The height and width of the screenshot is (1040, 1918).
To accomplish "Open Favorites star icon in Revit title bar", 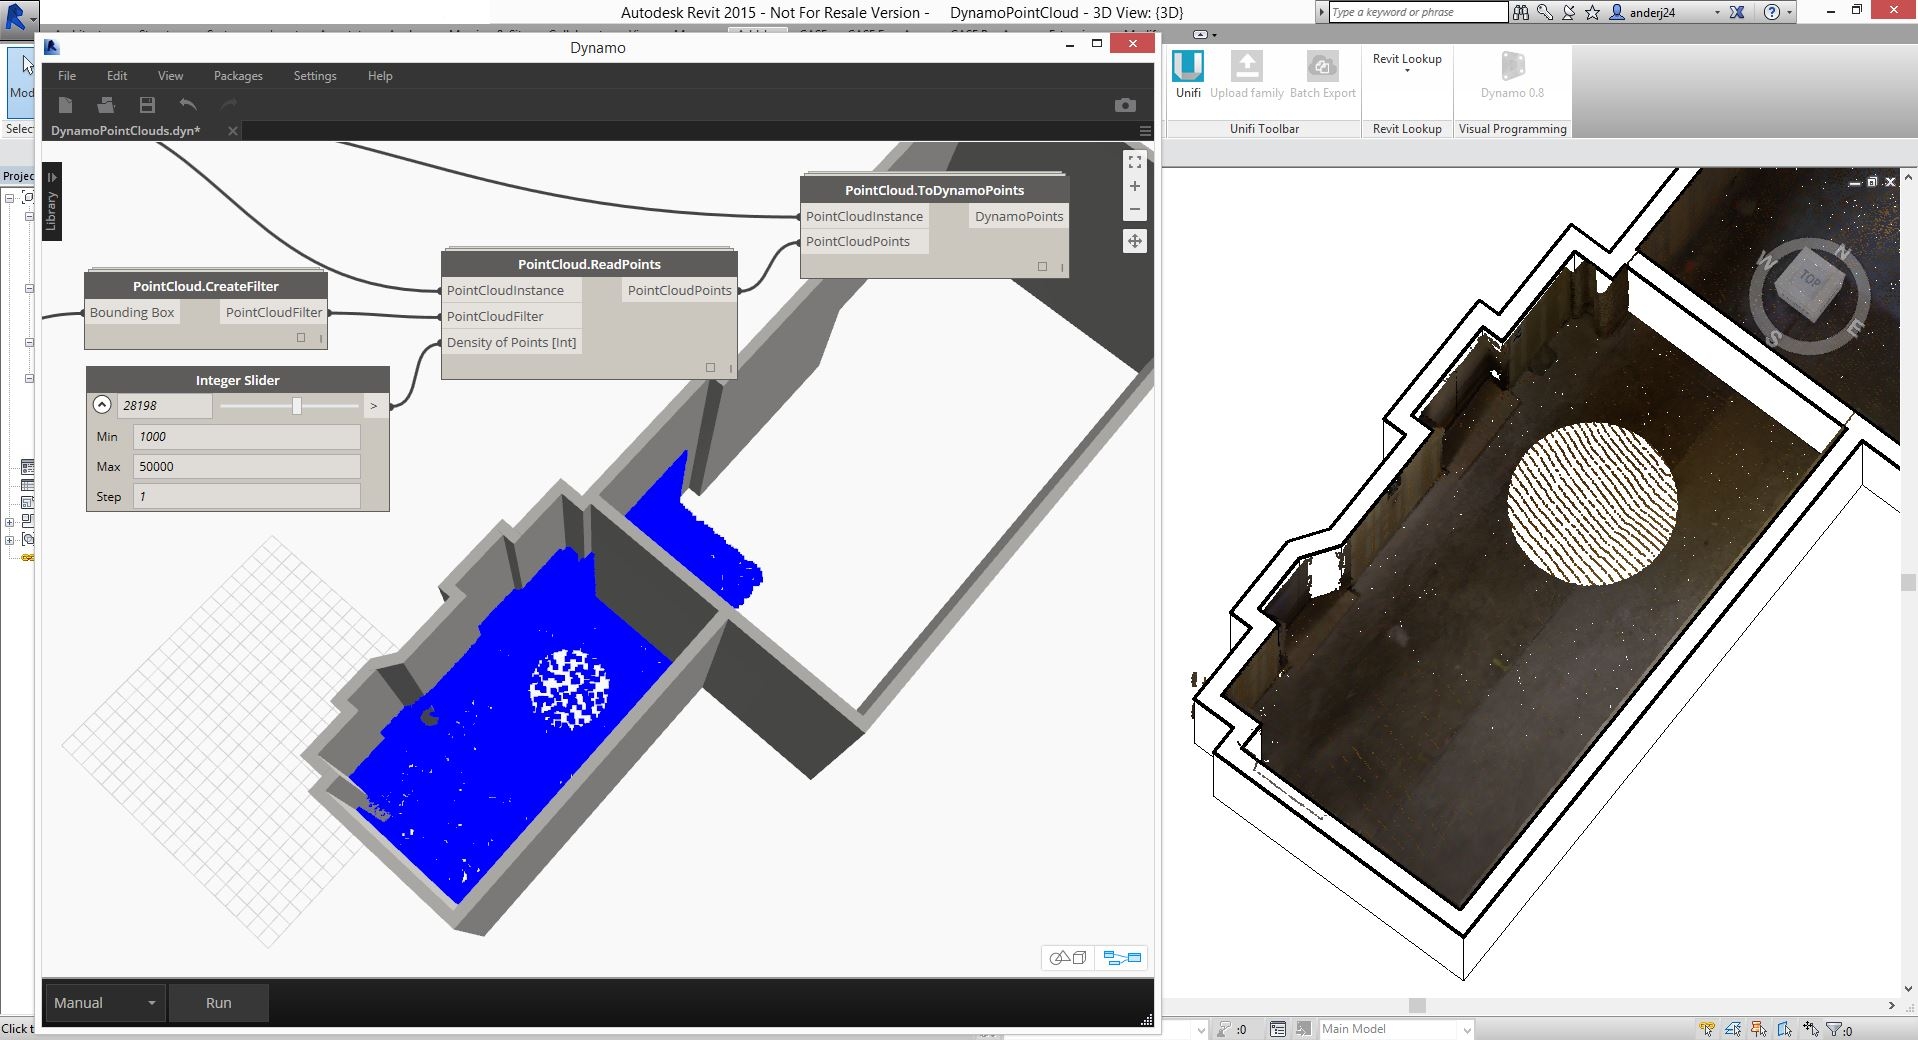I will click(1592, 12).
